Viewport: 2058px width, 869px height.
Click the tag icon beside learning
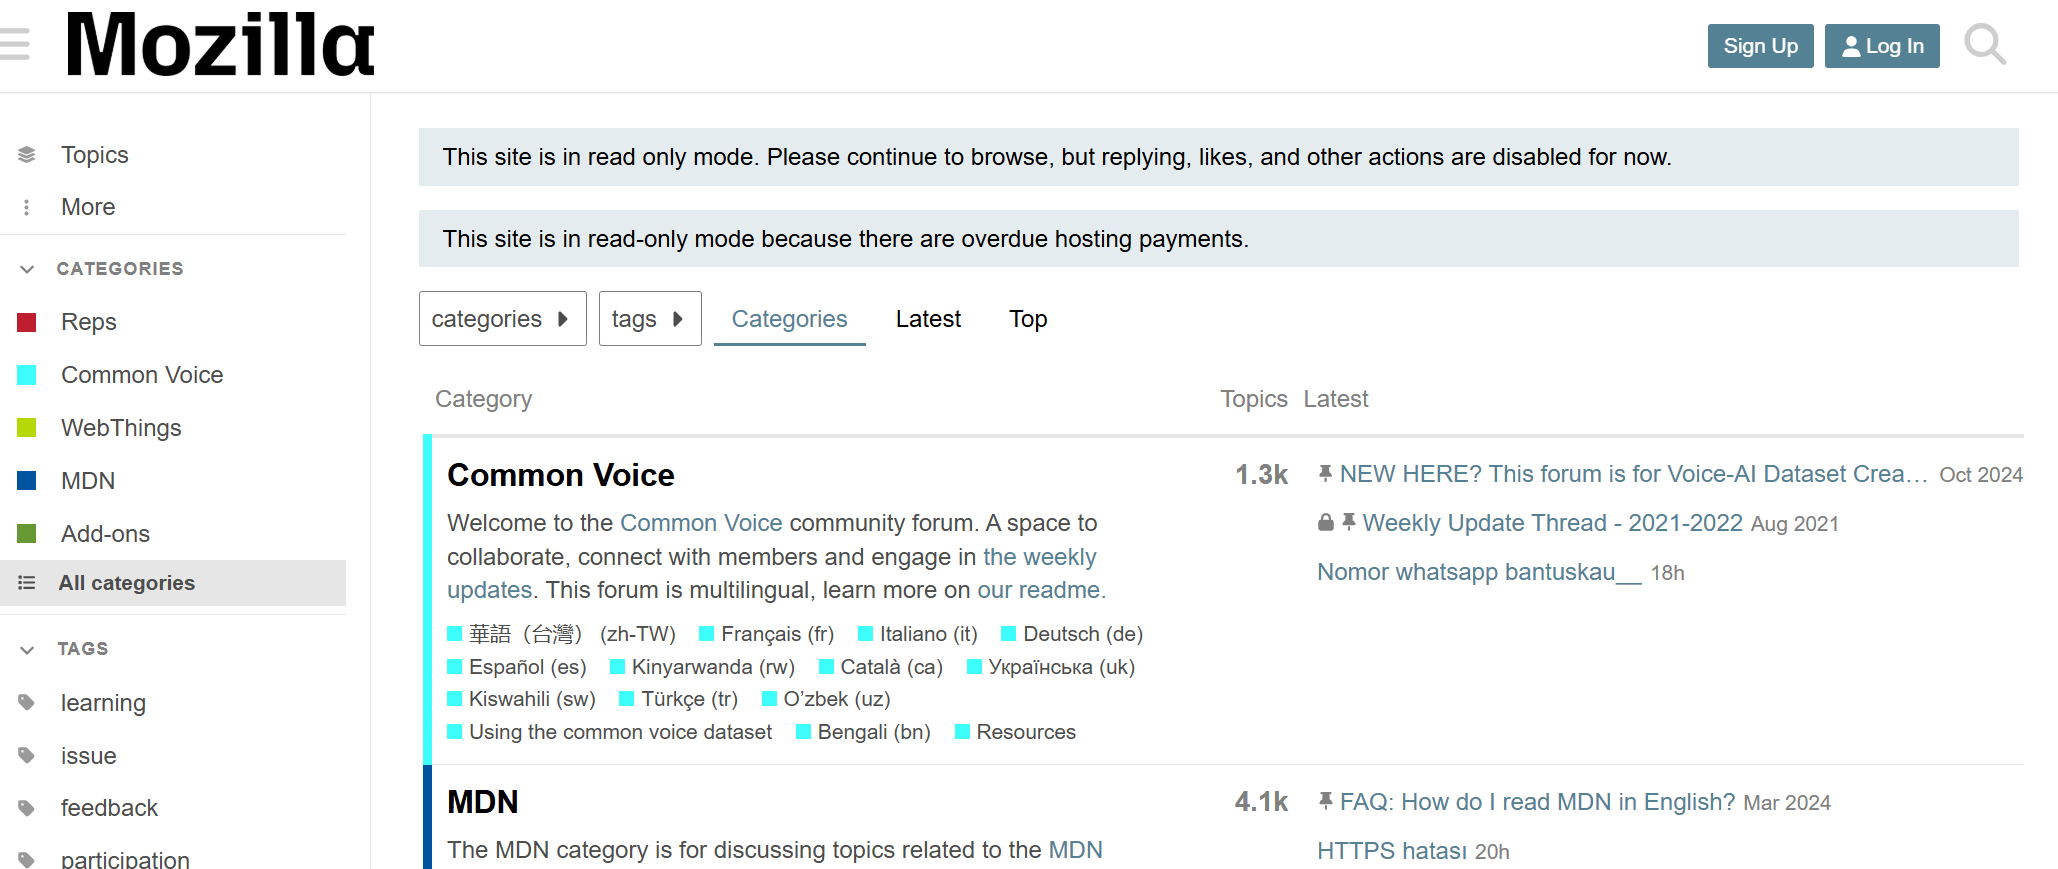27,703
